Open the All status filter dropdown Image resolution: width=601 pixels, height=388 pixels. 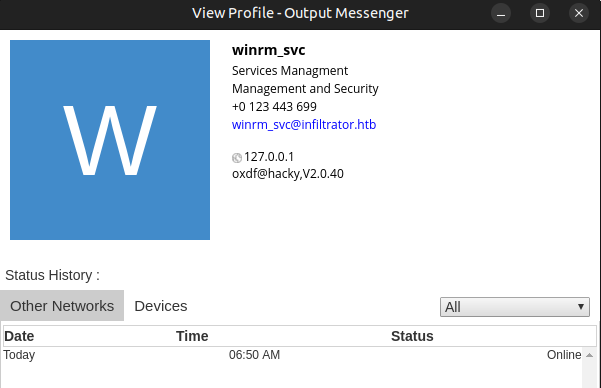515,307
